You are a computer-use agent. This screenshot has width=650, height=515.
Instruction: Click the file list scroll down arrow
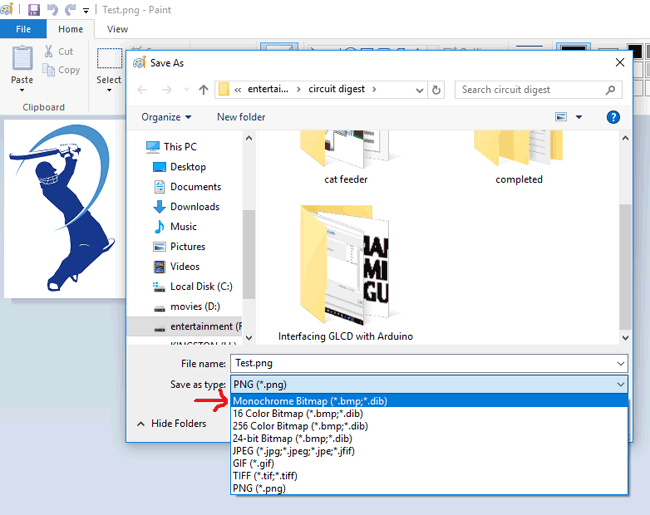click(625, 338)
